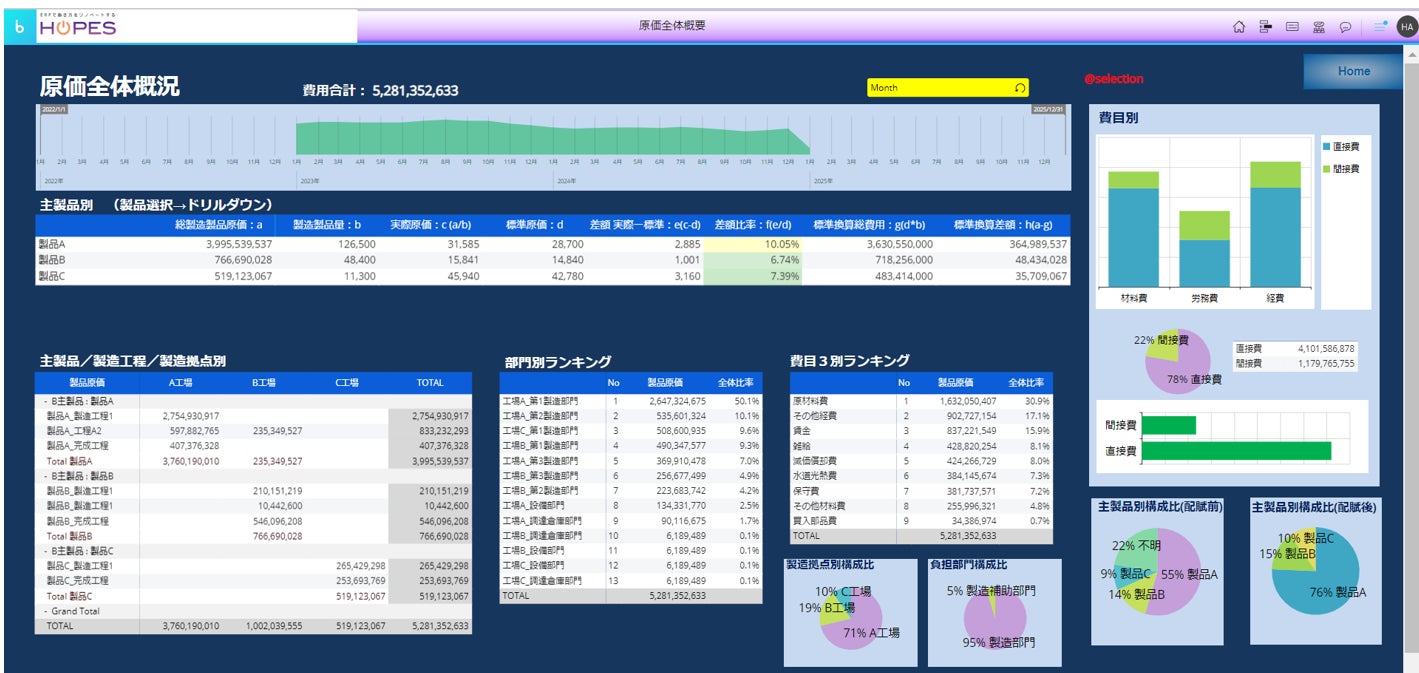This screenshot has width=1419, height=673.
Task: Sort by 製造製品量 : b column header
Action: coord(327,225)
